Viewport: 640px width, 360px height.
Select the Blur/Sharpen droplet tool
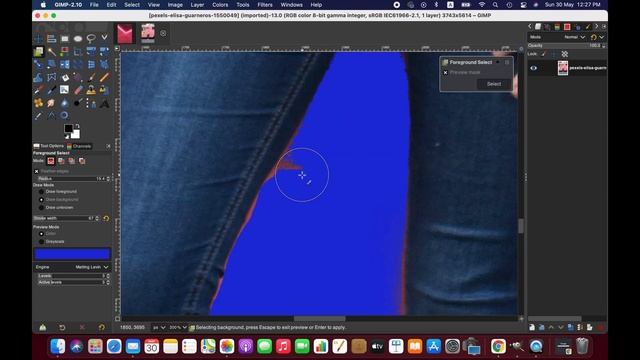(x=64, y=102)
